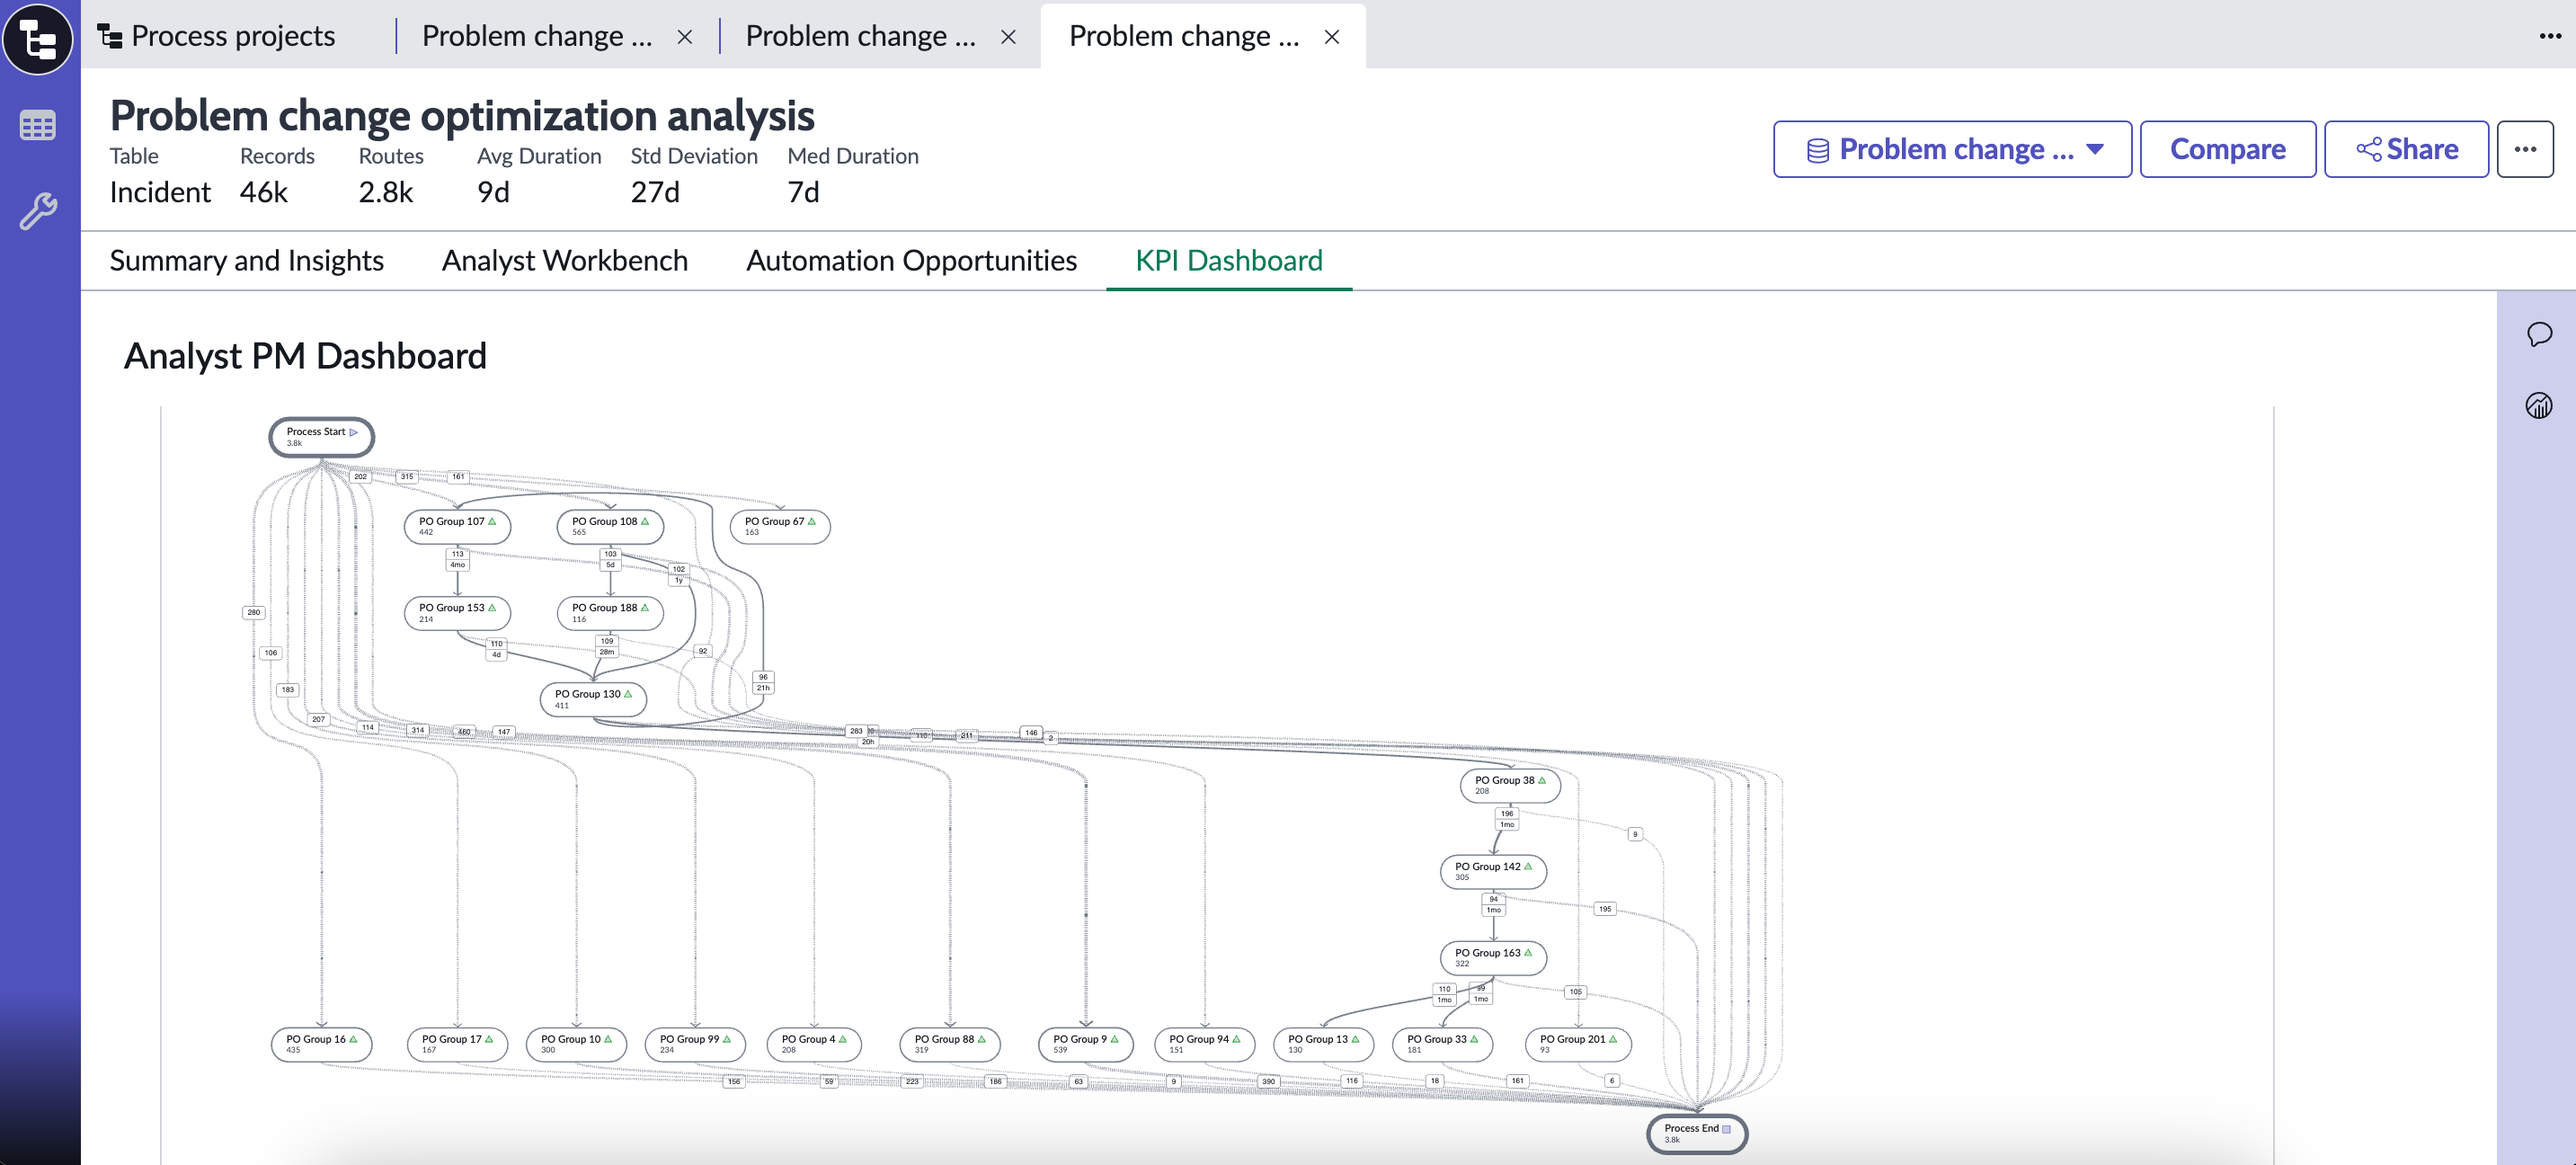Click the Share button
Image resolution: width=2576 pixels, height=1165 pixels.
[x=2406, y=149]
